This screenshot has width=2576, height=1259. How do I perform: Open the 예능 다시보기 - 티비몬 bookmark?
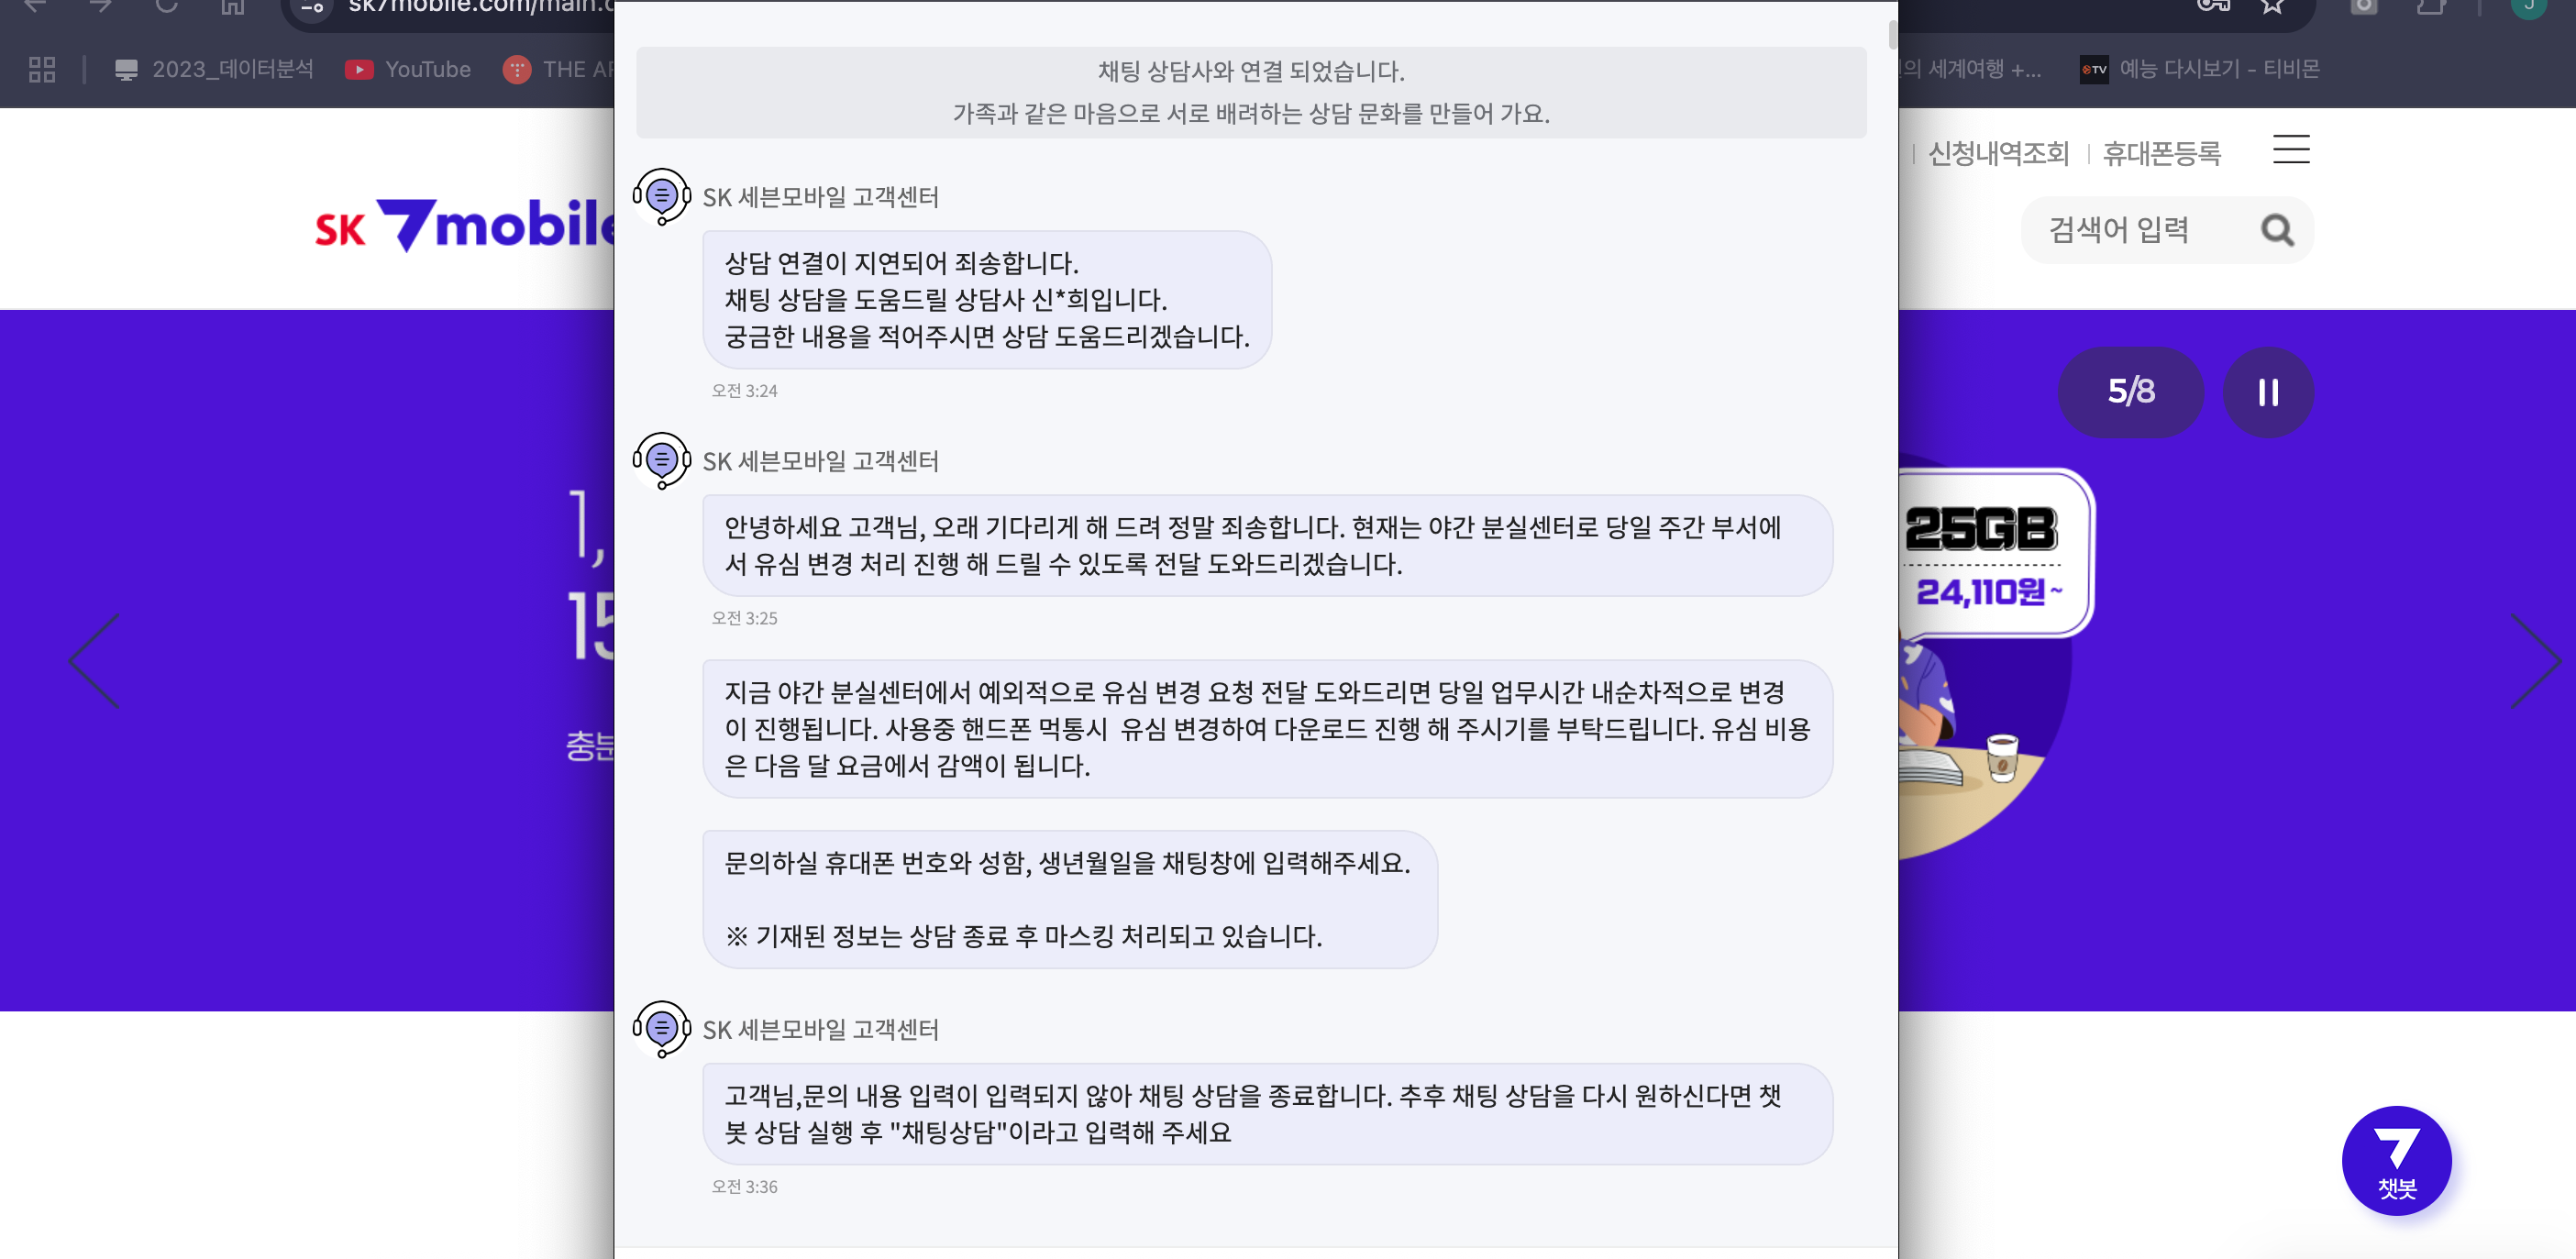(x=2199, y=69)
